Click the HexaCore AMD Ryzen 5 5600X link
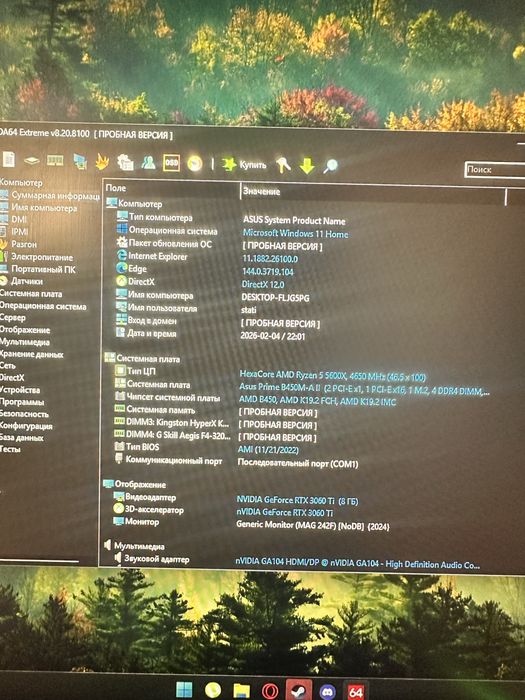This screenshot has height=700, width=525. pos(332,375)
